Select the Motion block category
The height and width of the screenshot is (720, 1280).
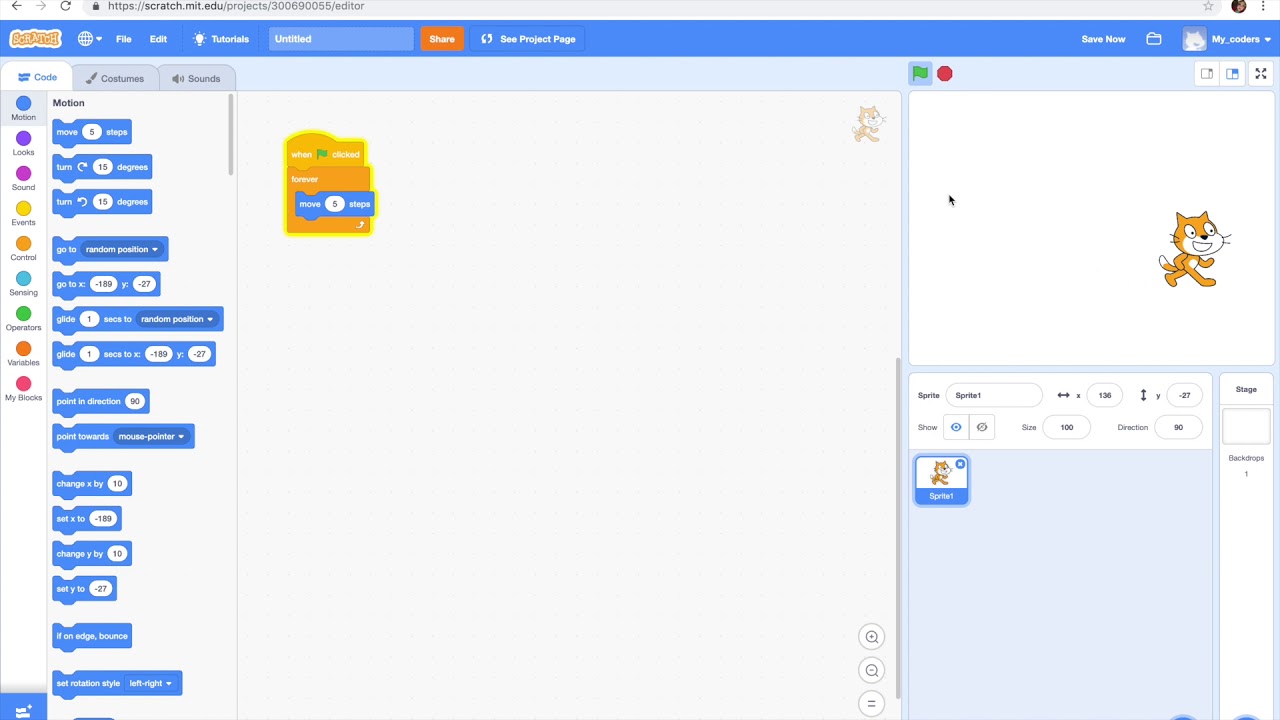pyautogui.click(x=23, y=108)
